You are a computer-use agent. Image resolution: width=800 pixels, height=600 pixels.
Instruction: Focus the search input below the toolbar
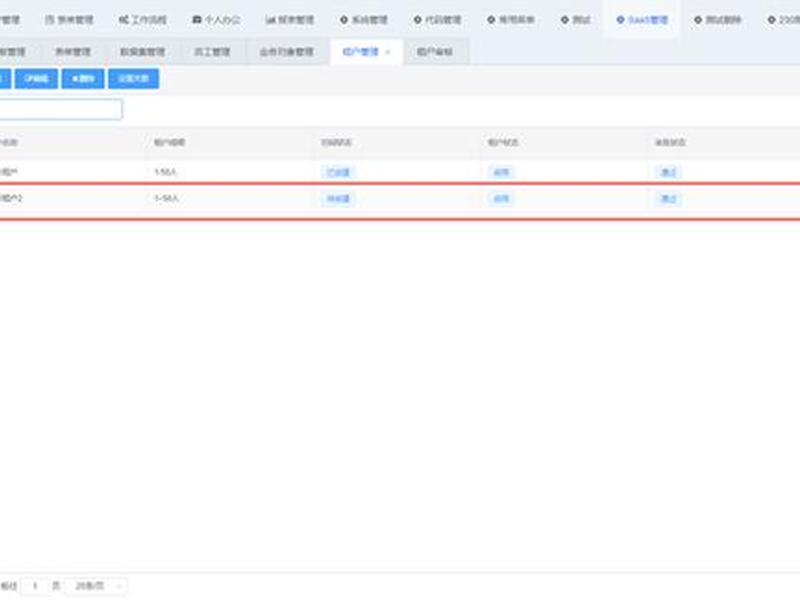(60, 109)
